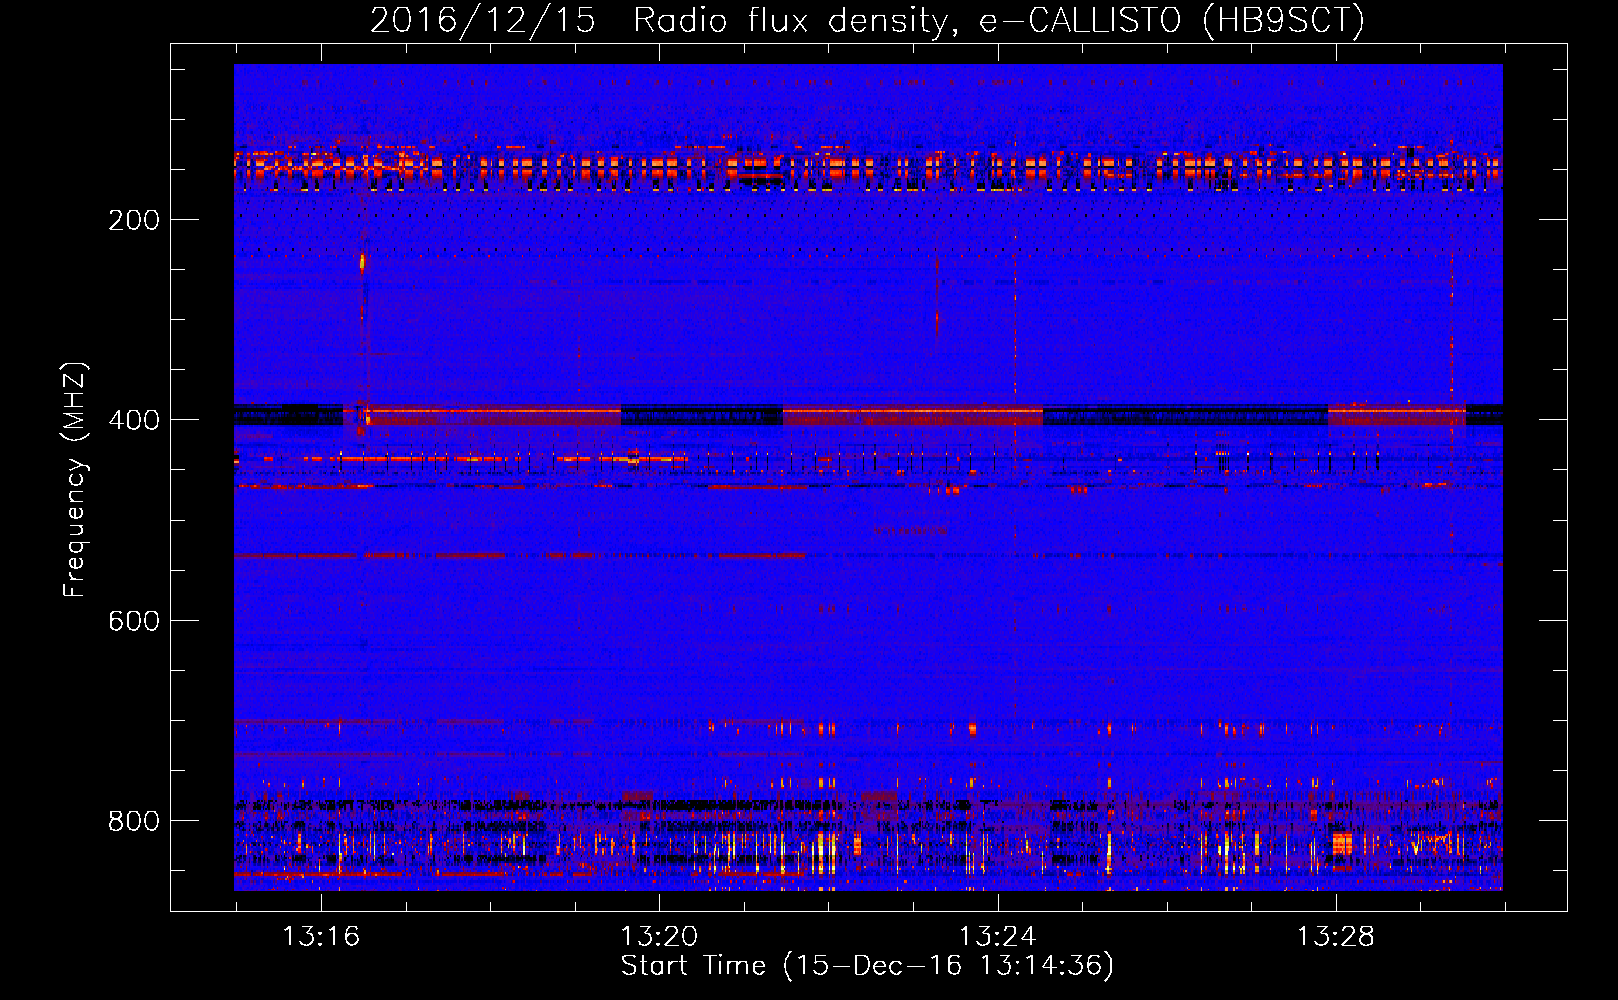Click the 13:28 time tick label
Screen dimensions: 1618x1000
1336,937
